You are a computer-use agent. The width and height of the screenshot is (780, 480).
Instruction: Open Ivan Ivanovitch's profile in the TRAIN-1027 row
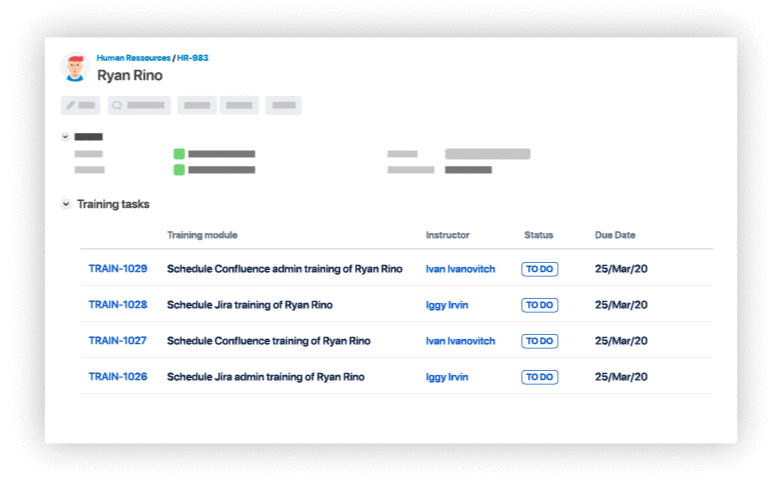460,341
